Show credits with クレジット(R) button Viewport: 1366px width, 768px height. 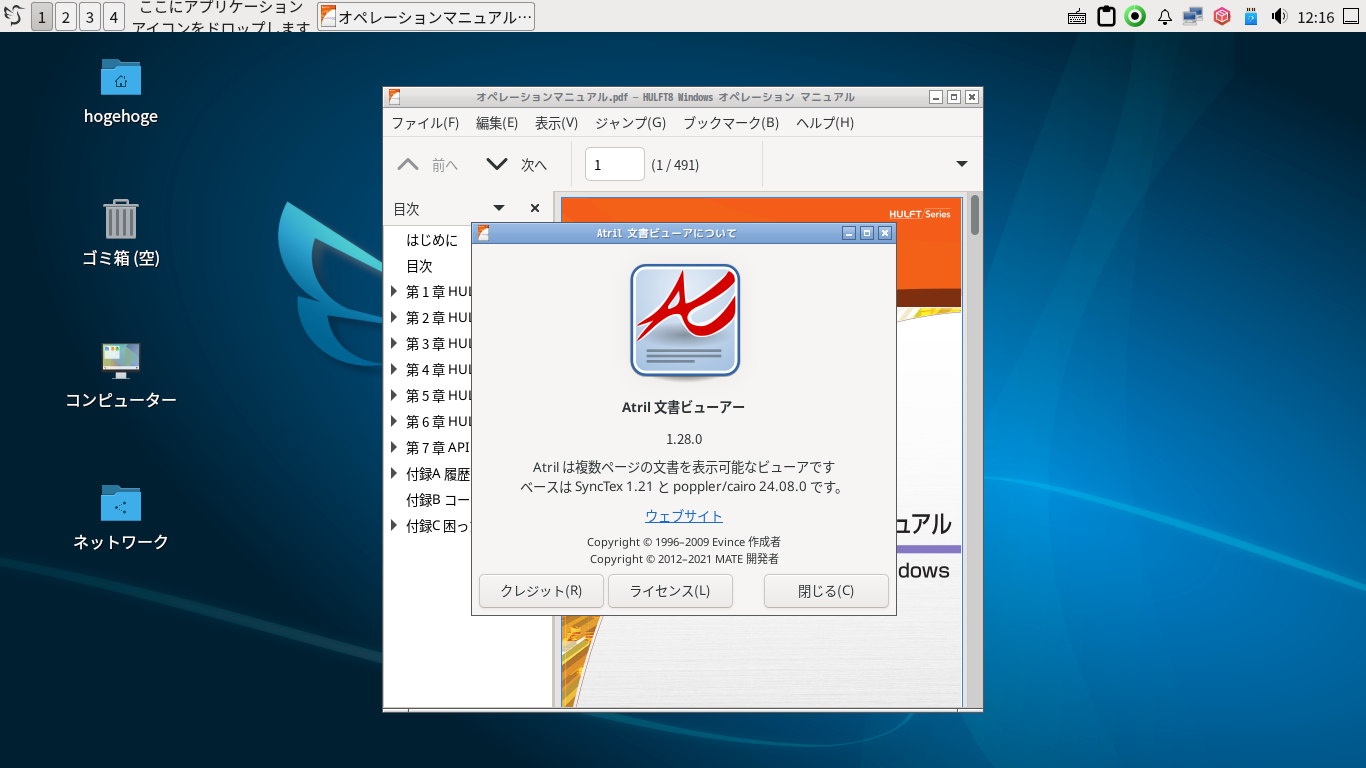[541, 591]
